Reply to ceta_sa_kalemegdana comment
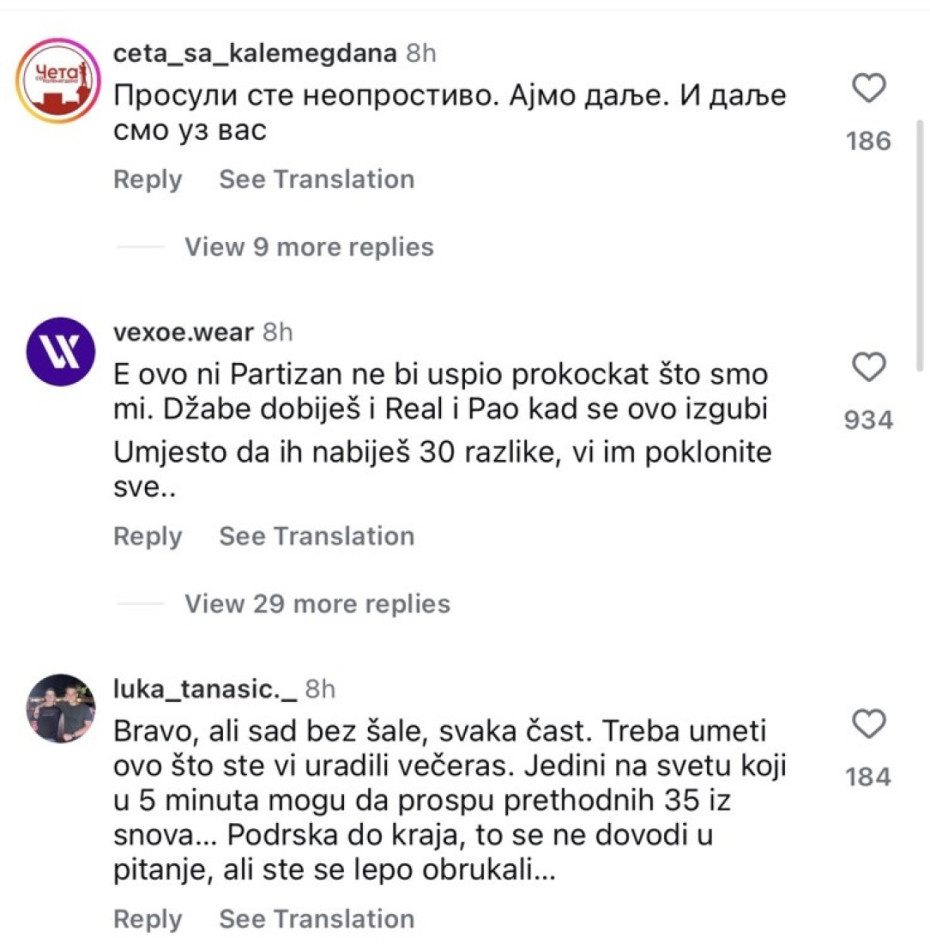930x944 pixels. [x=148, y=180]
